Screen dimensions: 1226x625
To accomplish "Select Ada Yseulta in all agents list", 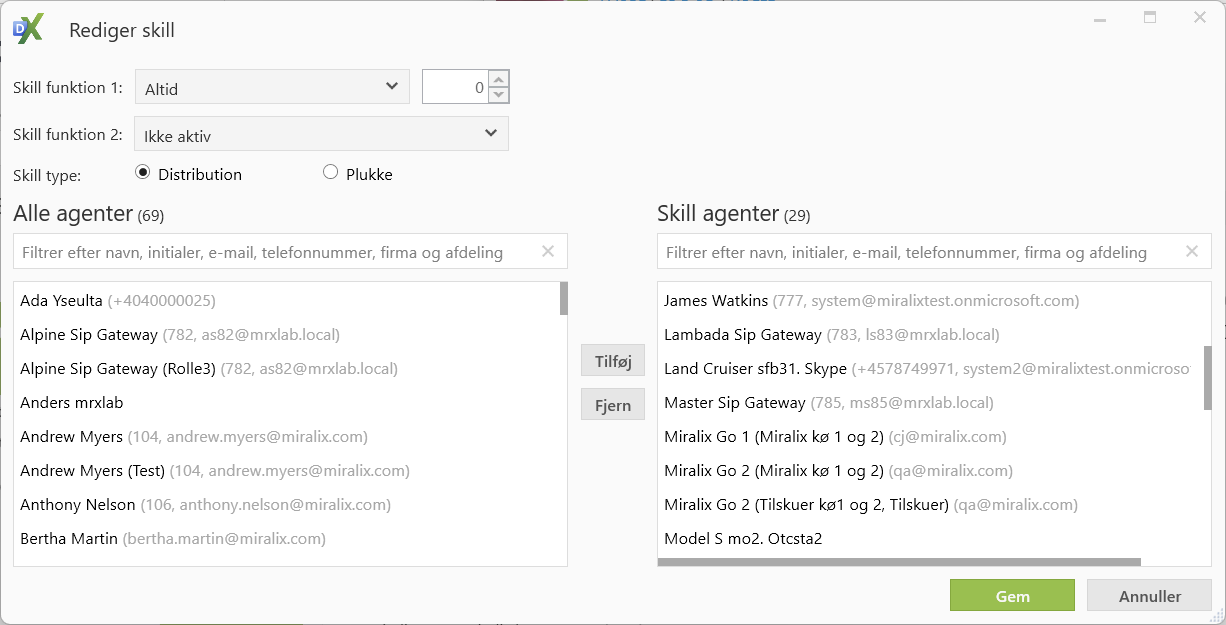I will coord(61,300).
